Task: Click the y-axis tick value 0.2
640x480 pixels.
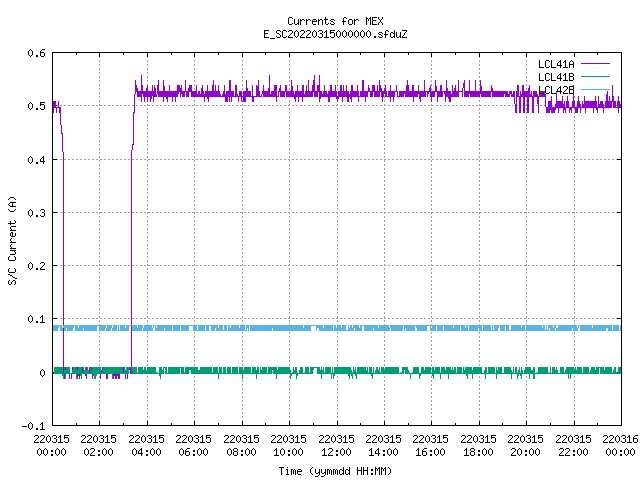Action: 36,266
